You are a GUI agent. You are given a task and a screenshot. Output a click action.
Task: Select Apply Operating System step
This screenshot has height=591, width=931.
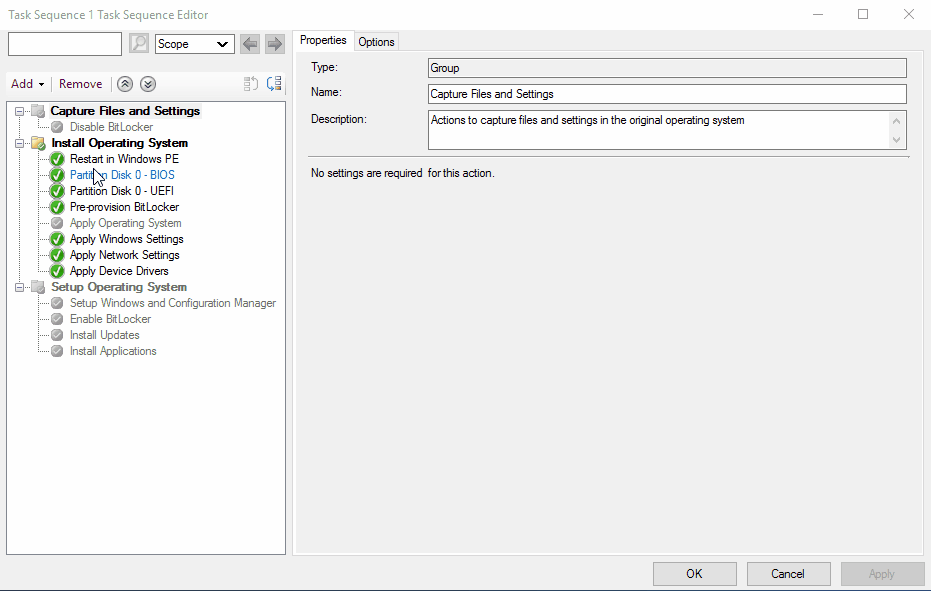pyautogui.click(x=125, y=223)
